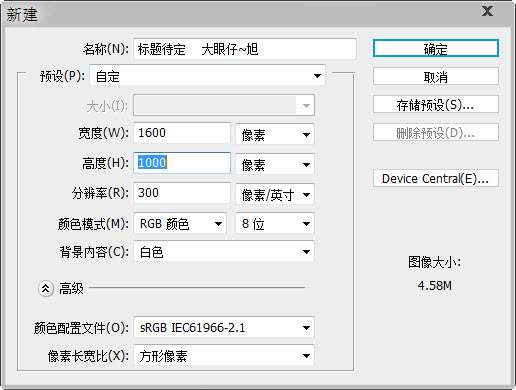Screen dimensions: 516x390
Task: Click the 像素长宽比(X): label
Action: tap(88, 356)
